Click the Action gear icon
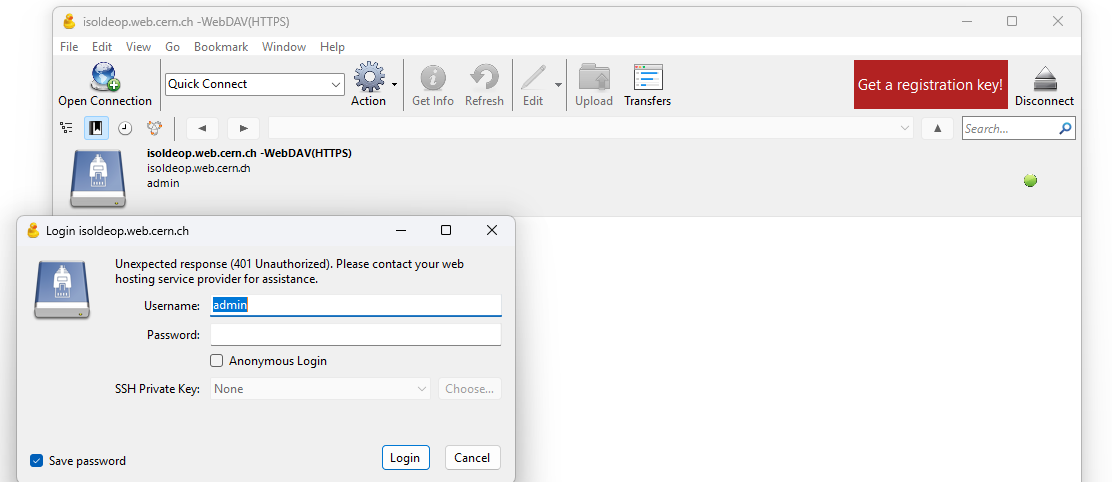Screen dimensions: 1112x482 point(369,78)
